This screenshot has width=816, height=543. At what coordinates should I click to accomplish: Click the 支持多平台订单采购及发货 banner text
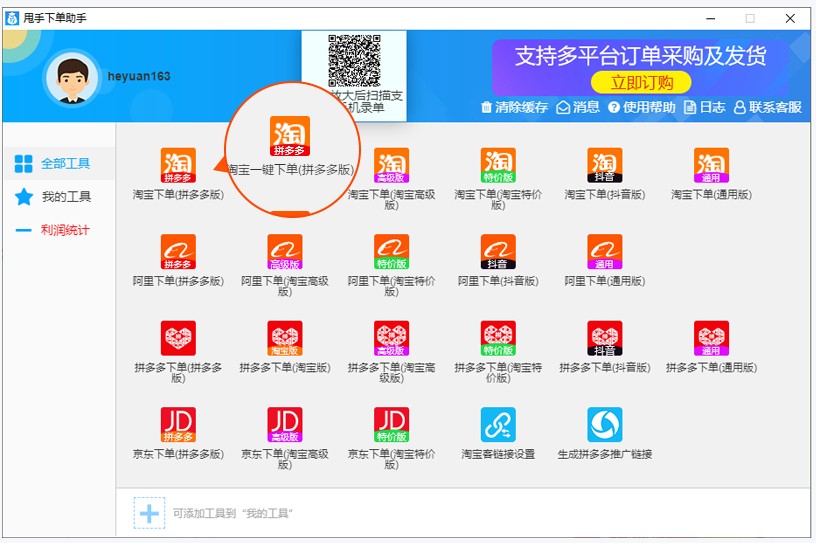641,56
